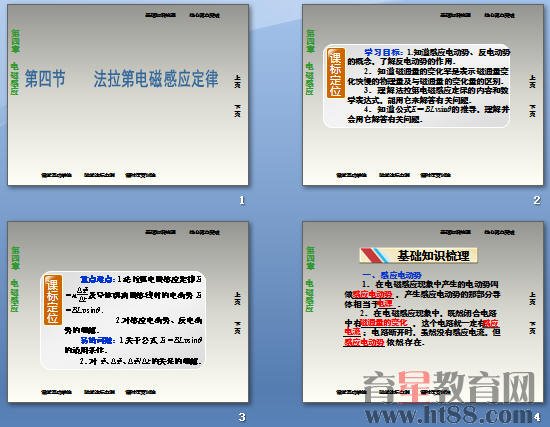550x427 pixels.
Task: Click 上页 on the title slide
Action: [237, 81]
